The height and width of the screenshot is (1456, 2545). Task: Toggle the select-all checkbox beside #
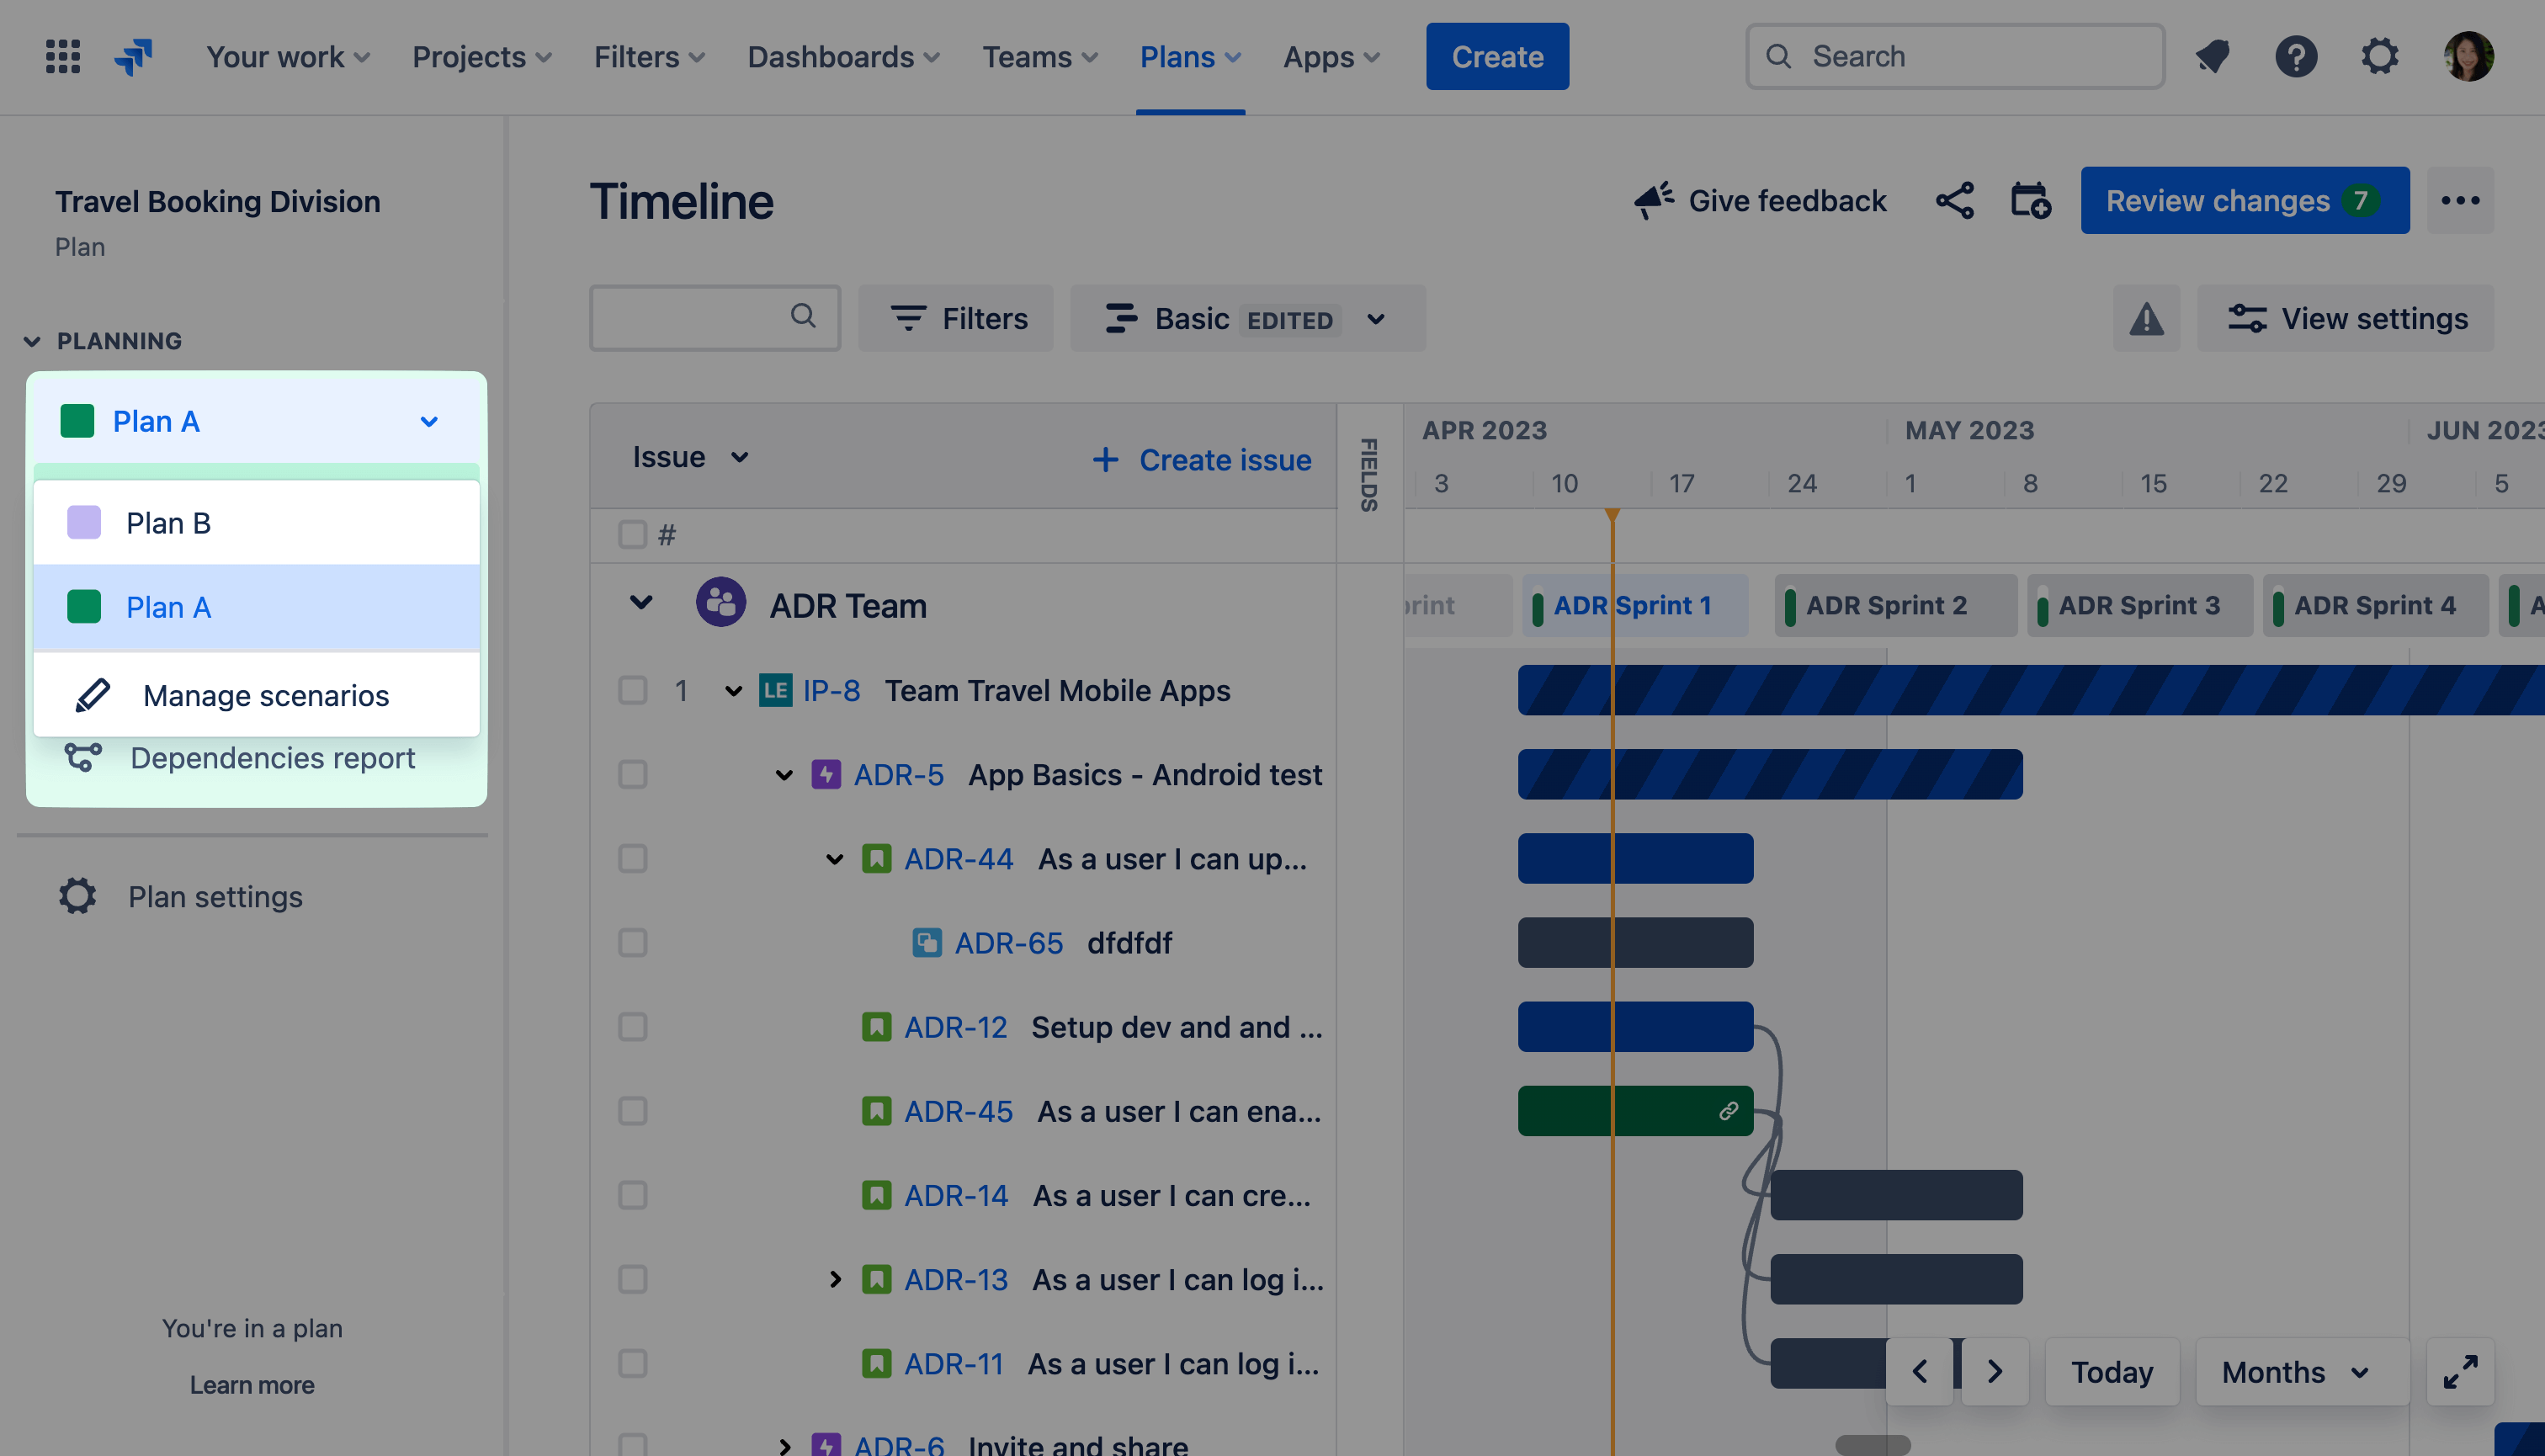[632, 535]
